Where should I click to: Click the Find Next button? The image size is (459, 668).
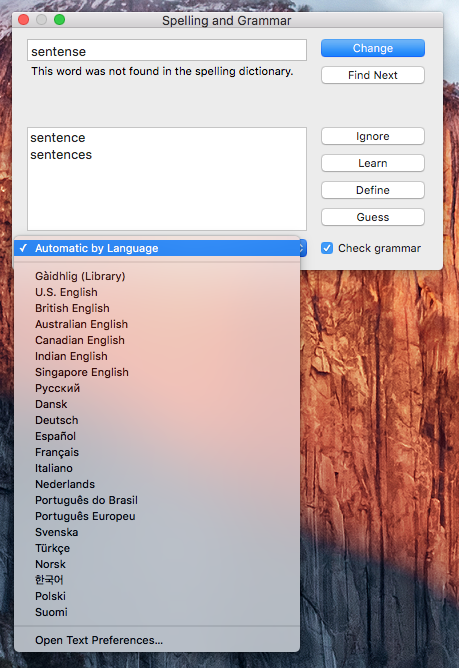coord(373,75)
